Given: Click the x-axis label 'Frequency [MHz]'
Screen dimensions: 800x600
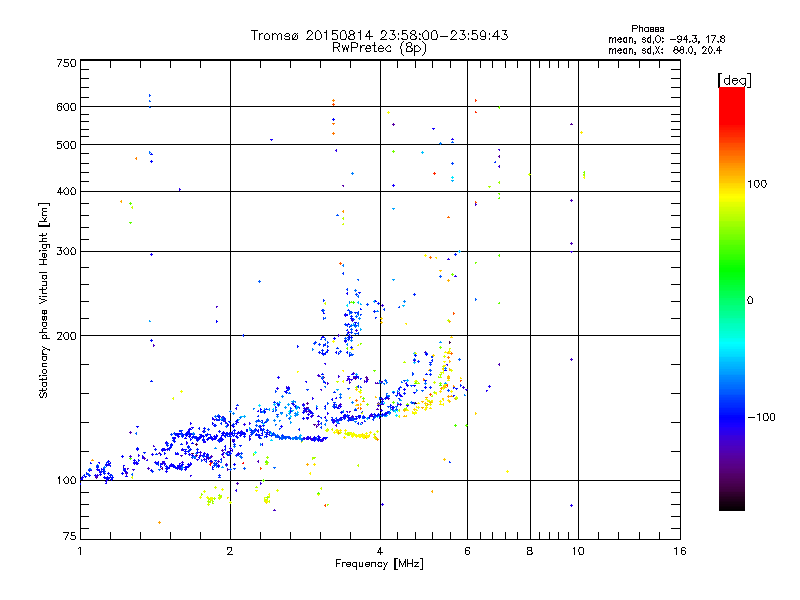Looking at the screenshot, I should pyautogui.click(x=379, y=564).
